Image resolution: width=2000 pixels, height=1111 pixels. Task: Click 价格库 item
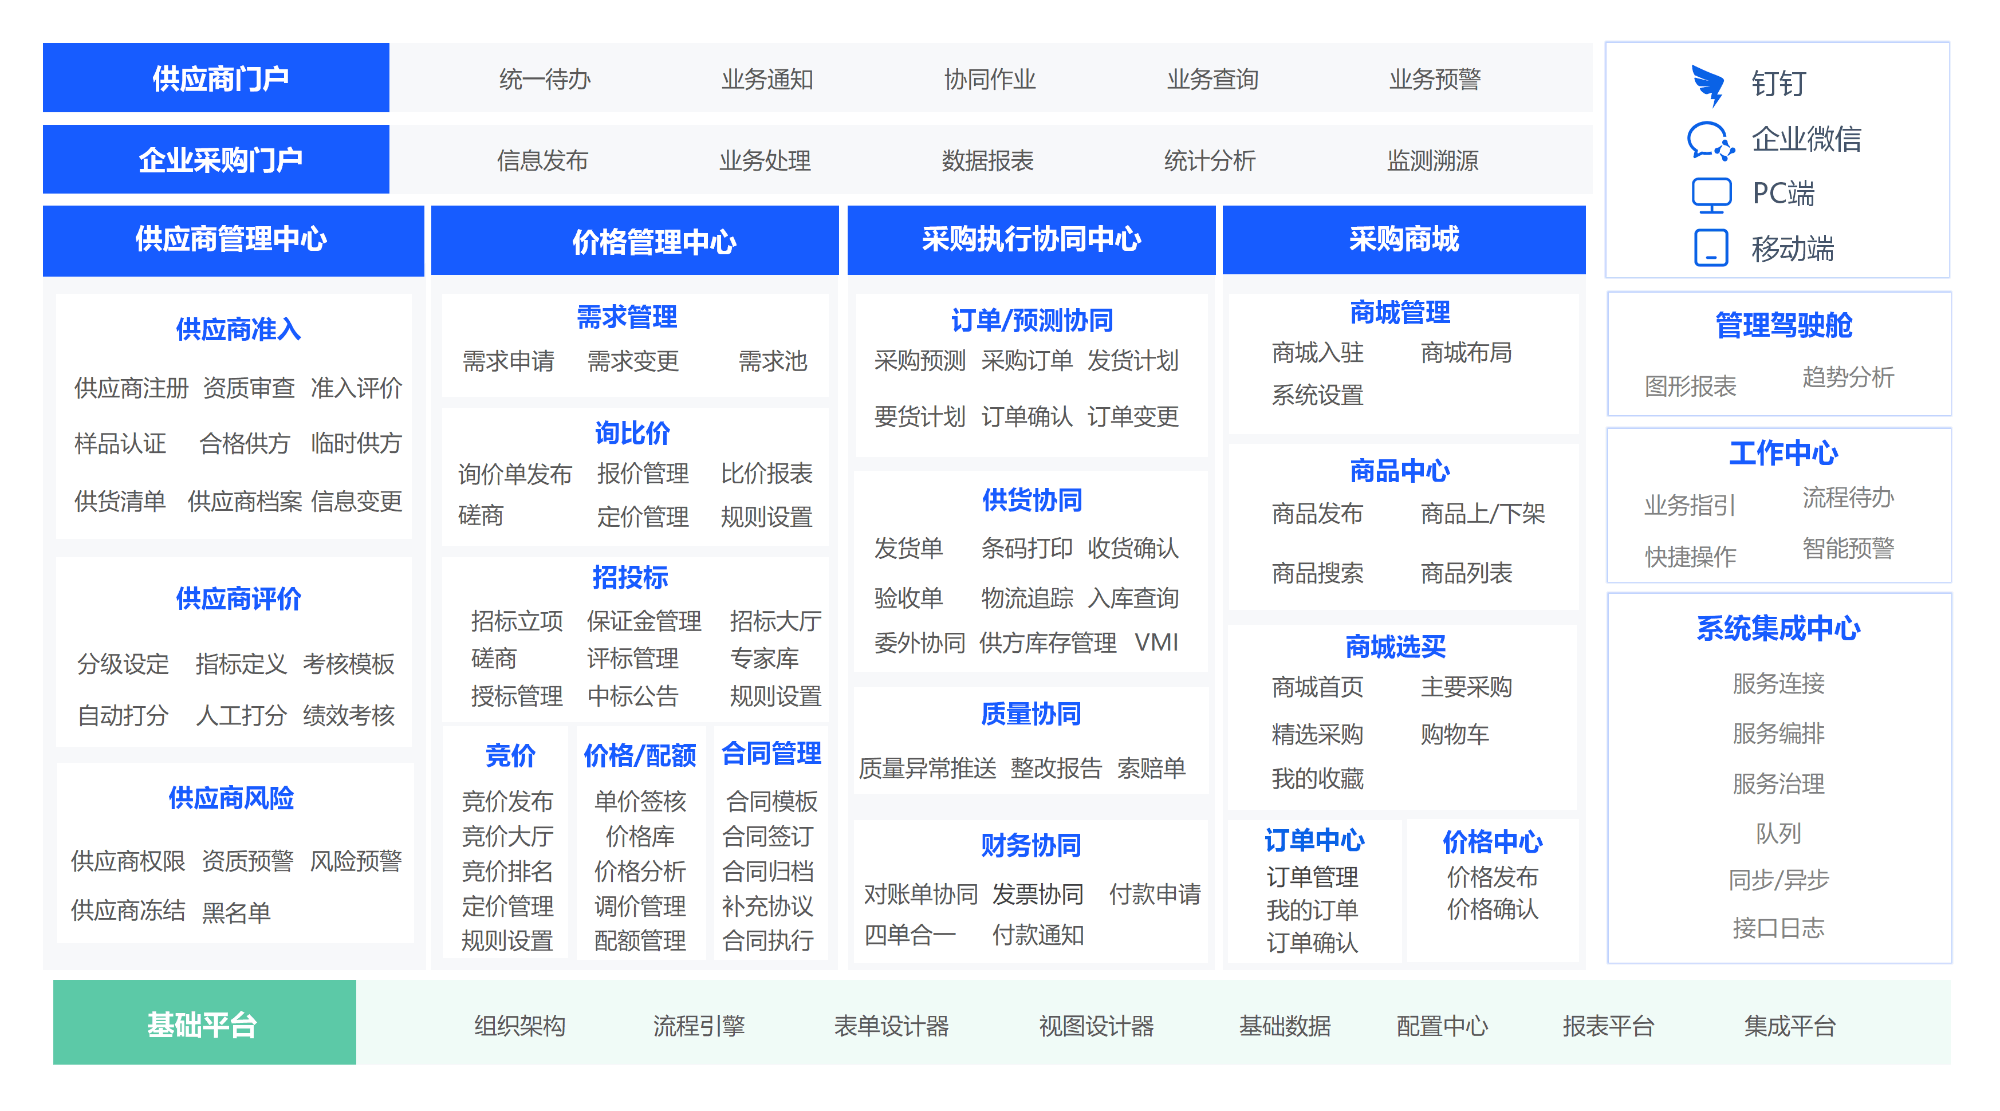pos(640,836)
